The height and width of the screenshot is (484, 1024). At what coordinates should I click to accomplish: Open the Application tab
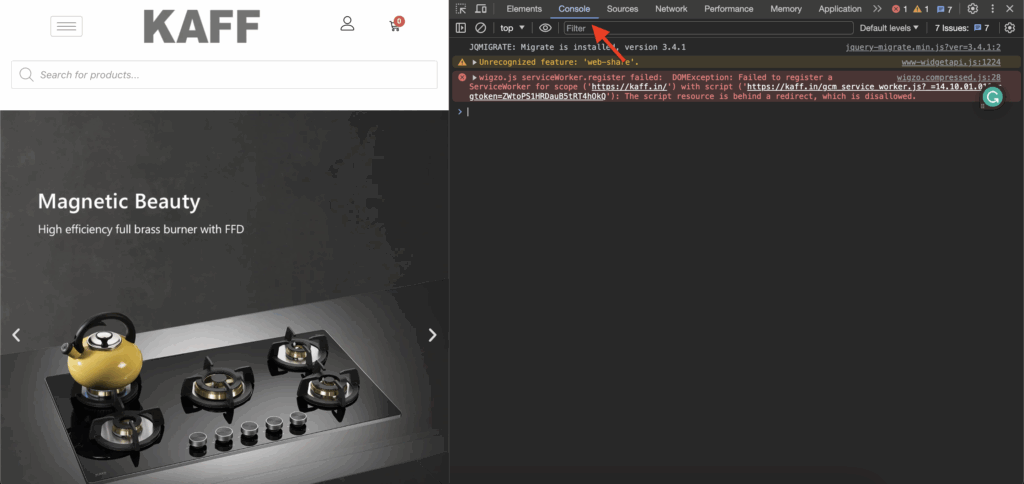(x=840, y=8)
